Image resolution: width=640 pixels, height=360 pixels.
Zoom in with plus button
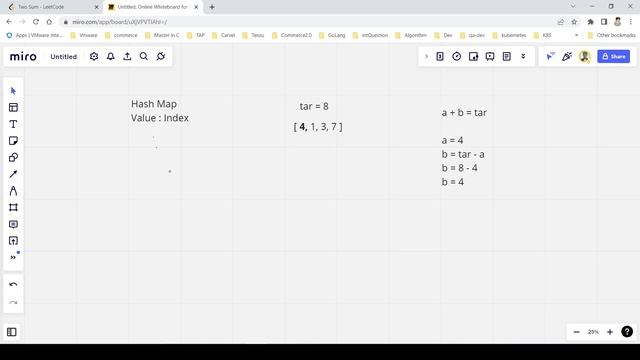click(610, 332)
